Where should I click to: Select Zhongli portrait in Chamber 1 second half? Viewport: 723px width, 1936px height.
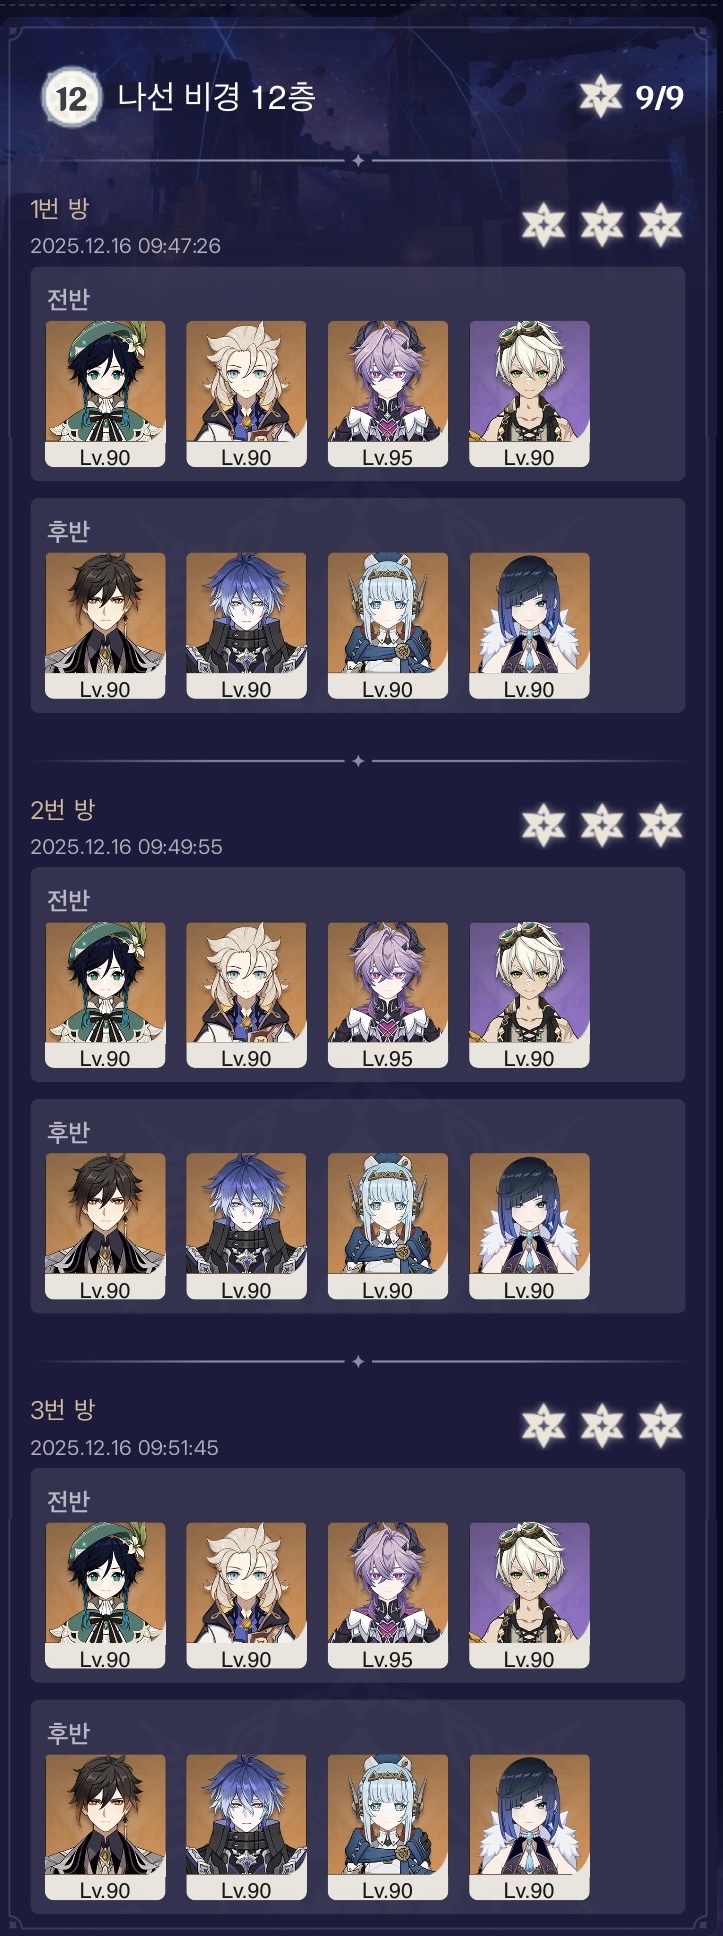[x=105, y=626]
